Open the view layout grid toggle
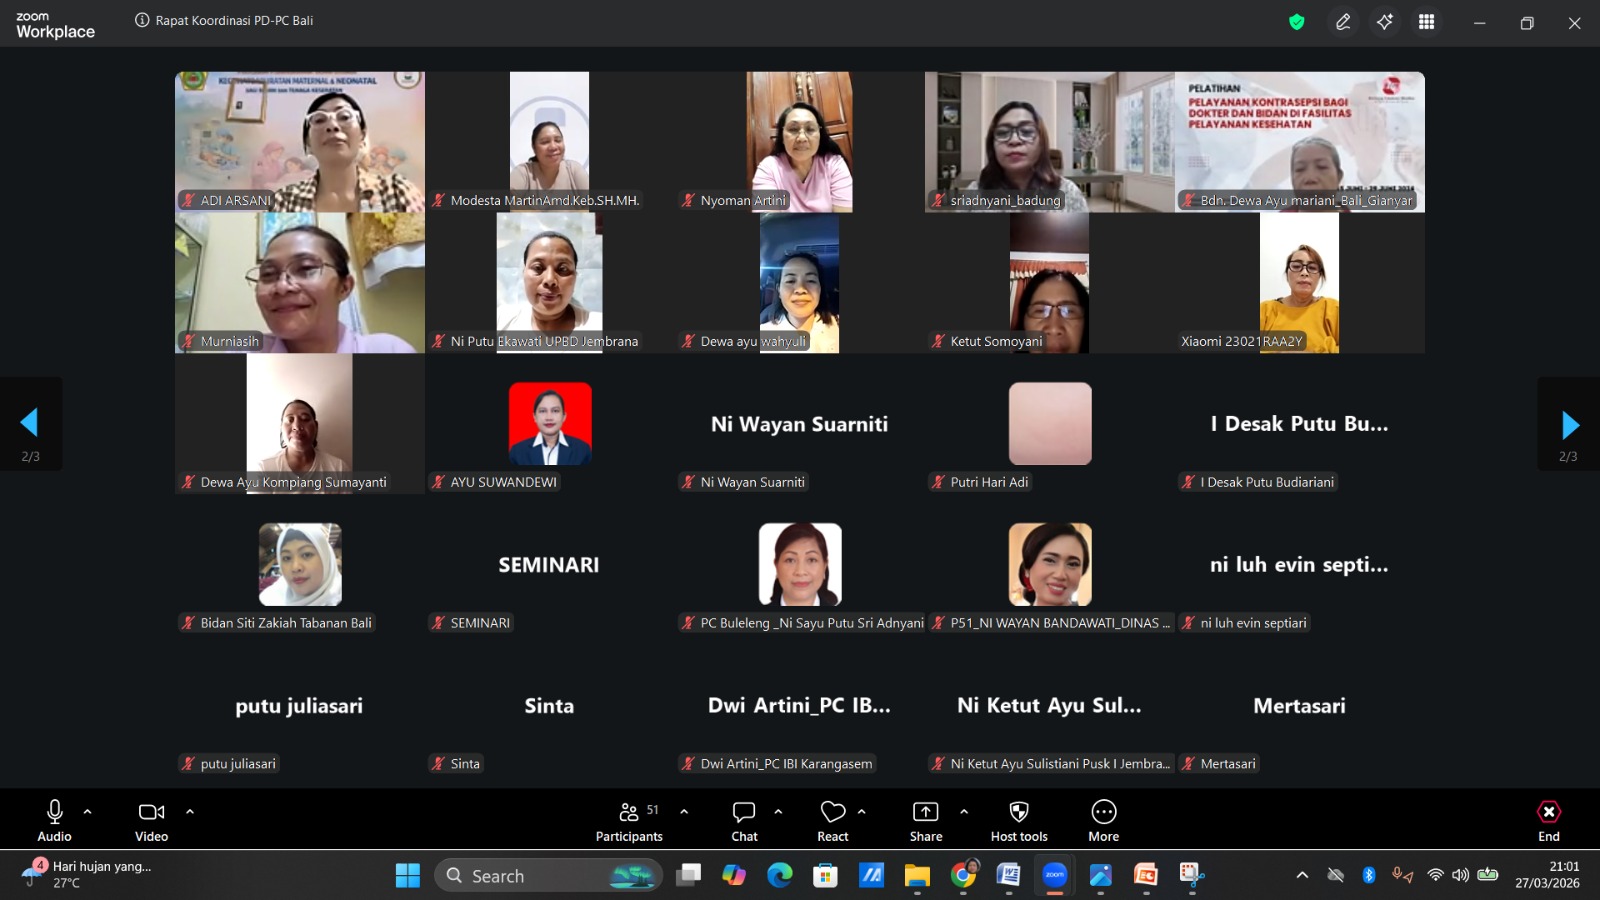Screen dimensions: 1600x900 [1426, 22]
